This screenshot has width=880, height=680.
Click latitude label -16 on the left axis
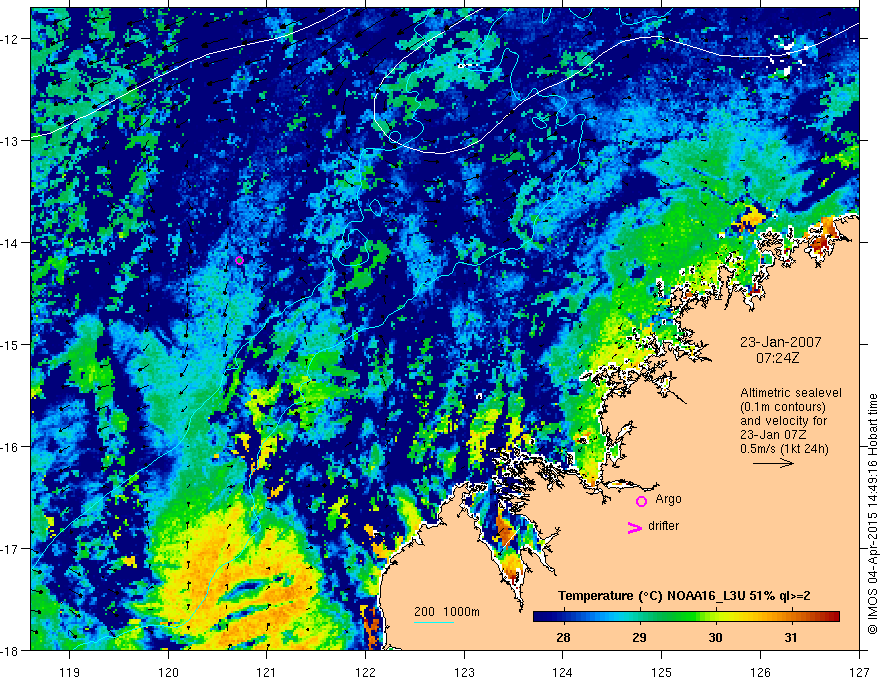click(x=10, y=447)
